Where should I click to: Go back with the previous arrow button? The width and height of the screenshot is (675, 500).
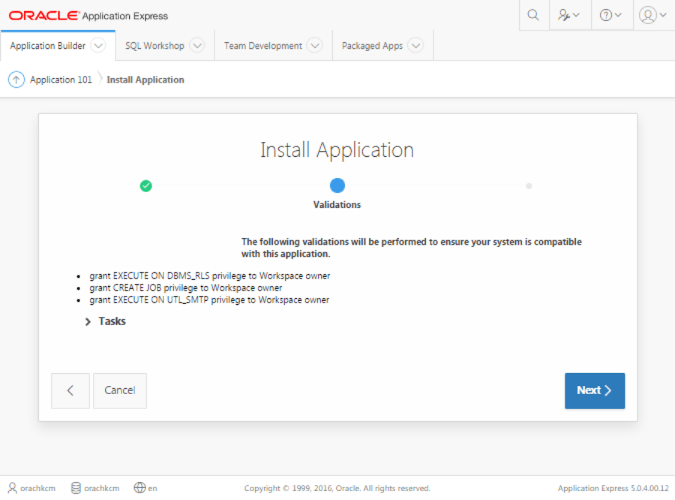[x=71, y=391]
